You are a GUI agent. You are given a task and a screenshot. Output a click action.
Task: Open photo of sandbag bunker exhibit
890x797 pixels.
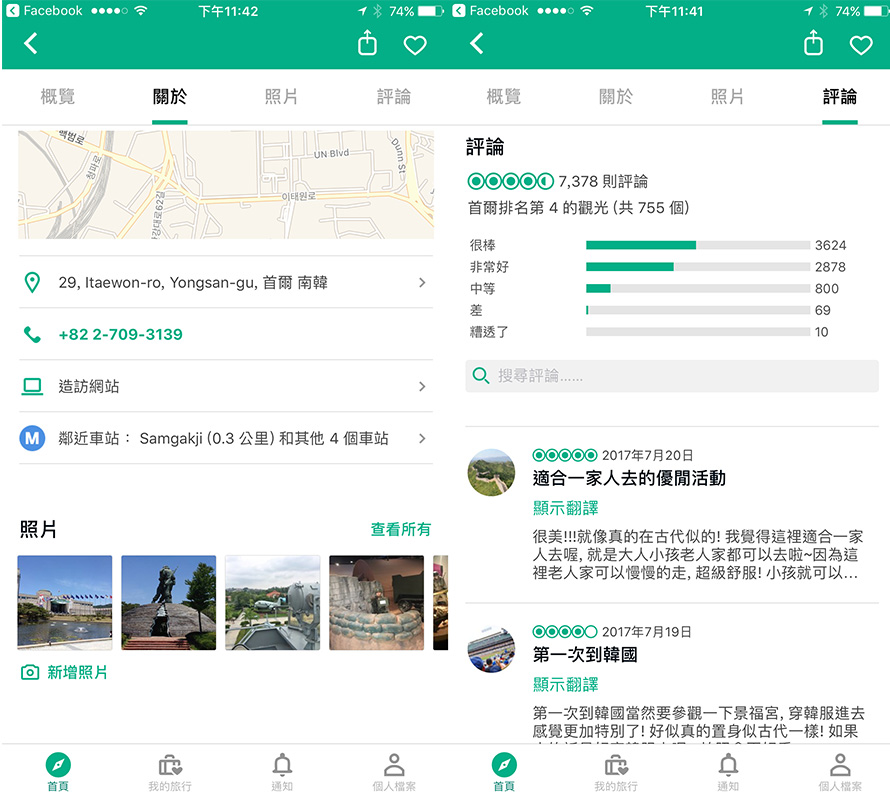[376, 603]
